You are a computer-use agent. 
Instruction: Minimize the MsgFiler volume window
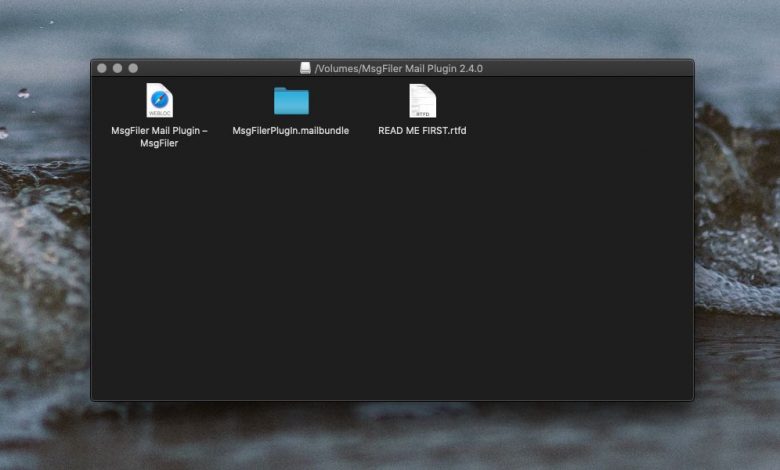point(117,68)
